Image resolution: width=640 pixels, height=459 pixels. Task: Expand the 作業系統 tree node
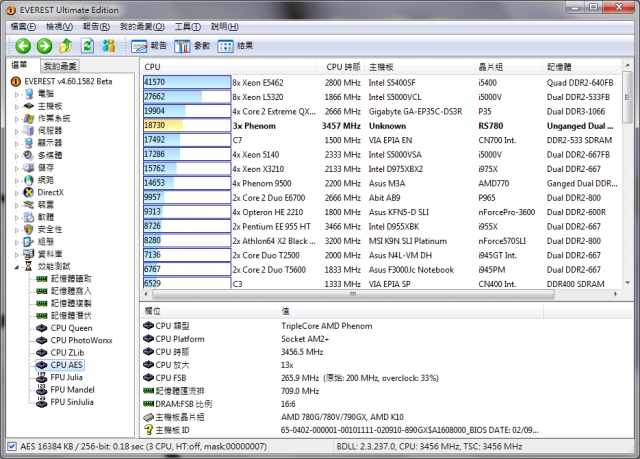[17, 119]
